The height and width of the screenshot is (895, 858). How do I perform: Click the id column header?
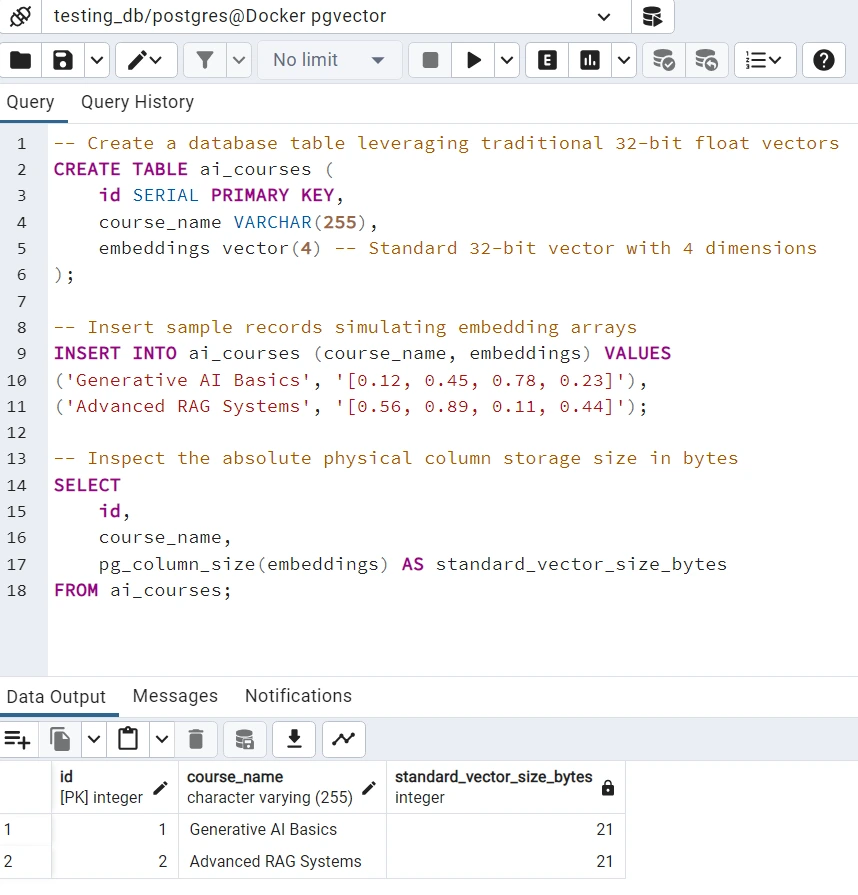[115, 787]
